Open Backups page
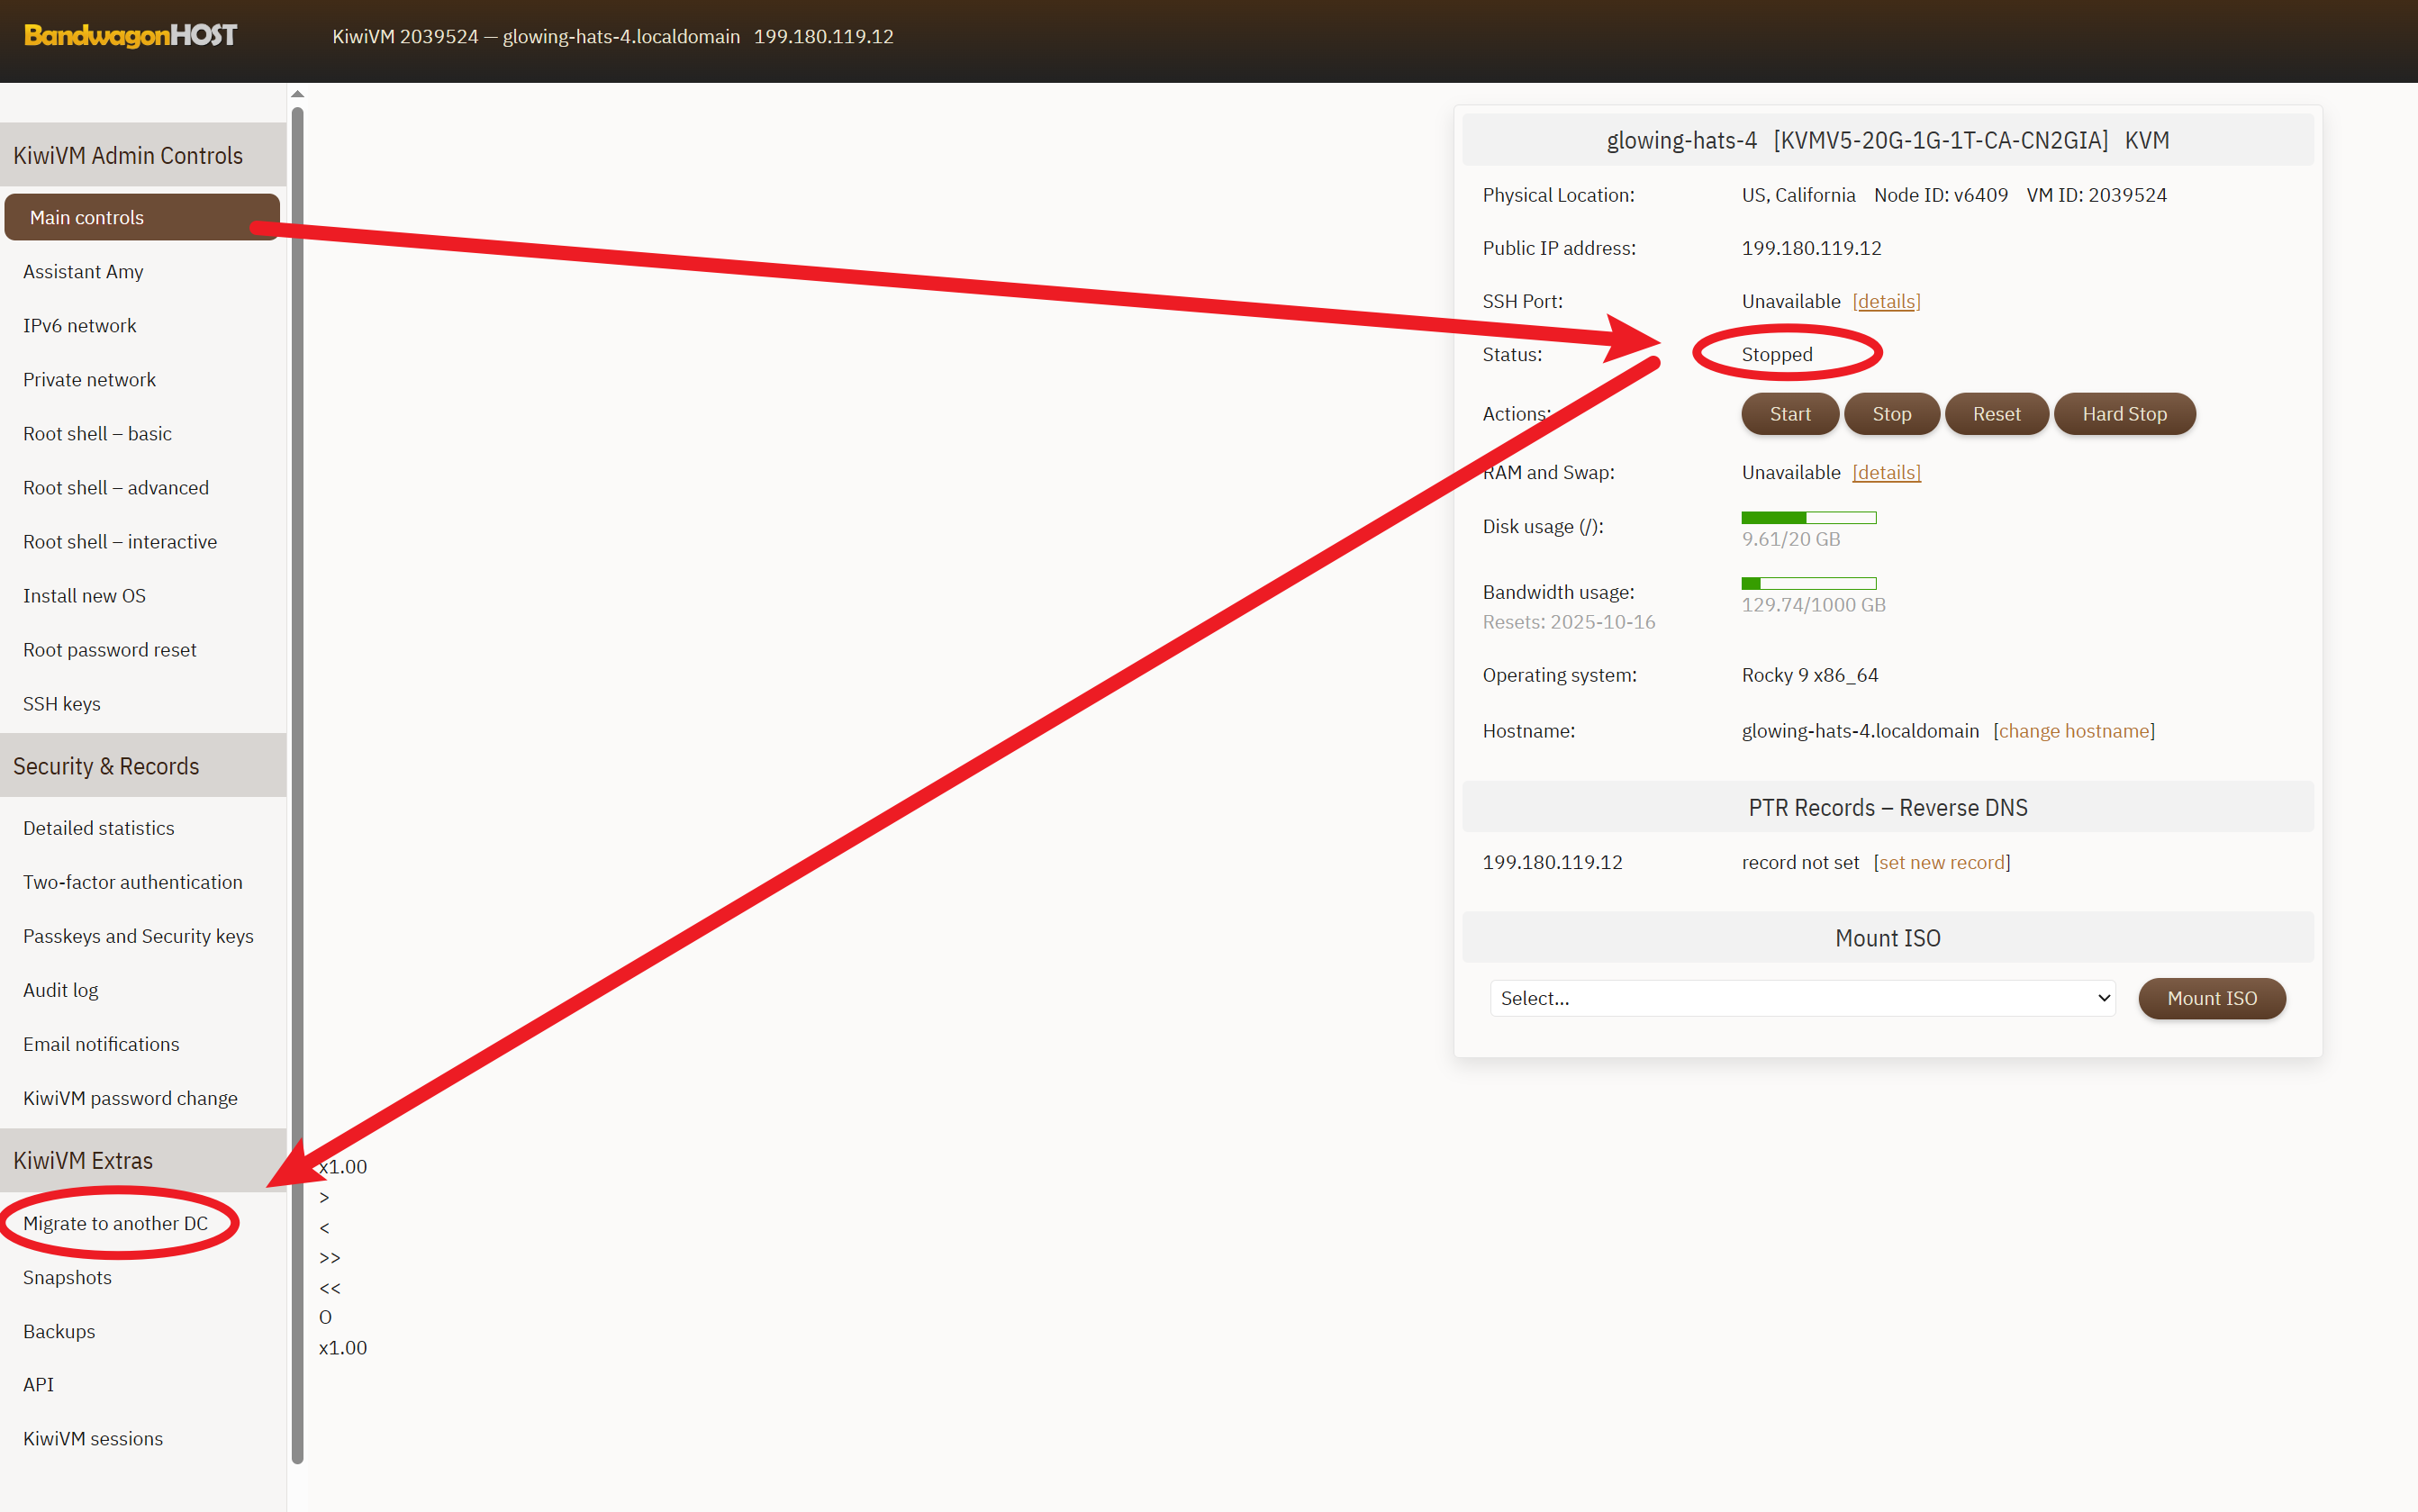Viewport: 2418px width, 1512px height. click(59, 1330)
